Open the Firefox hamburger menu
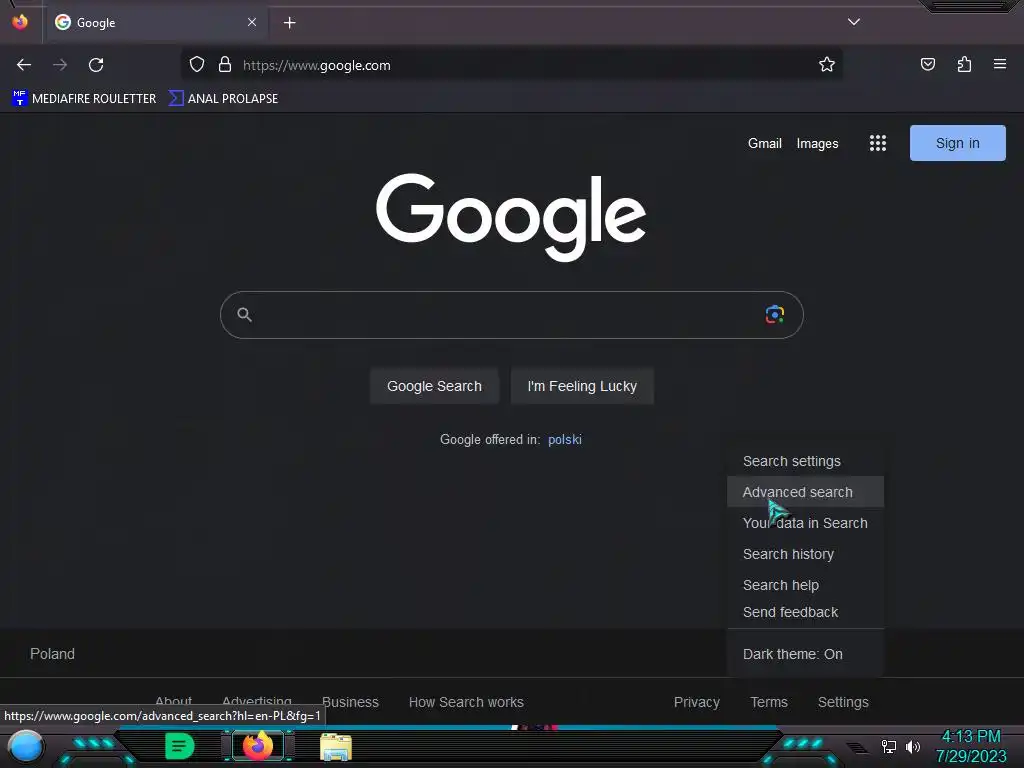 click(1000, 64)
